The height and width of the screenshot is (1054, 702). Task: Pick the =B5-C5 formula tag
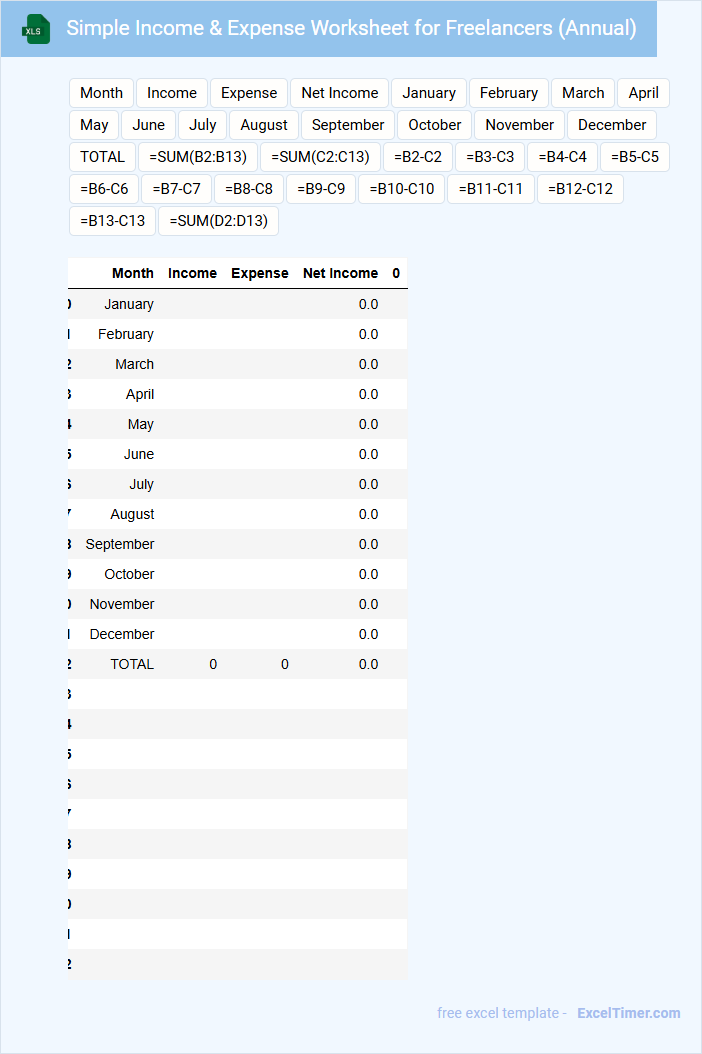[635, 157]
